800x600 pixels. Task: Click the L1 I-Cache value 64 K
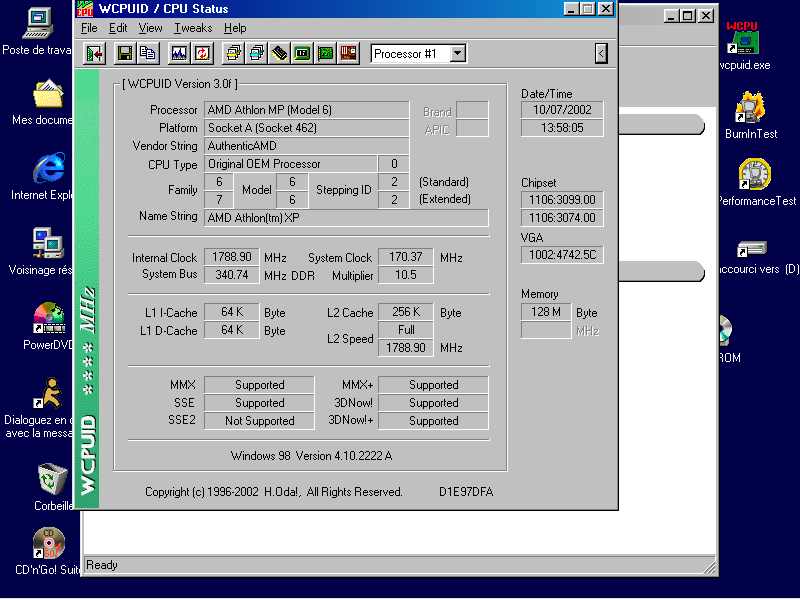(232, 312)
